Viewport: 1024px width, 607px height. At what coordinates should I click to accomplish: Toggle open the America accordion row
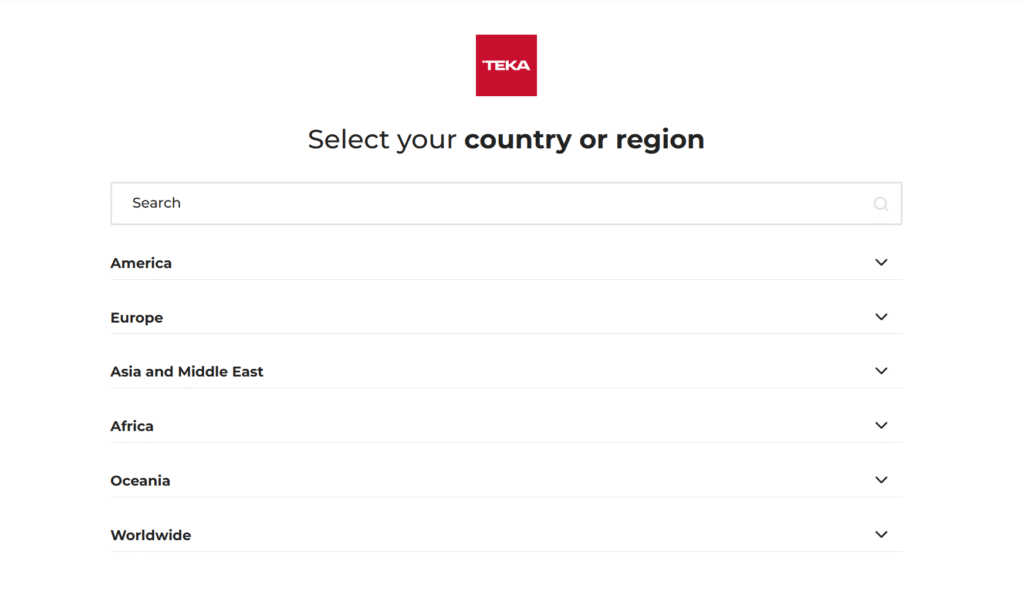coord(500,262)
